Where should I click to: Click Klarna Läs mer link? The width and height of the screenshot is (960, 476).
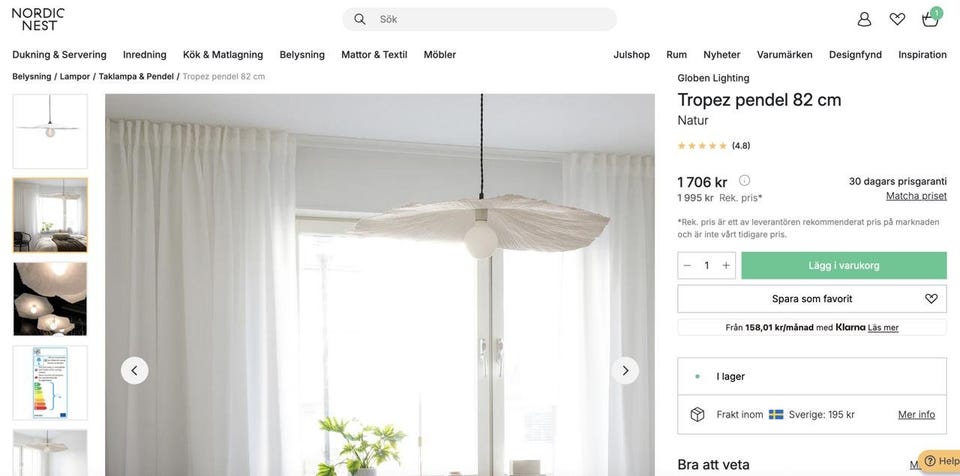883,328
